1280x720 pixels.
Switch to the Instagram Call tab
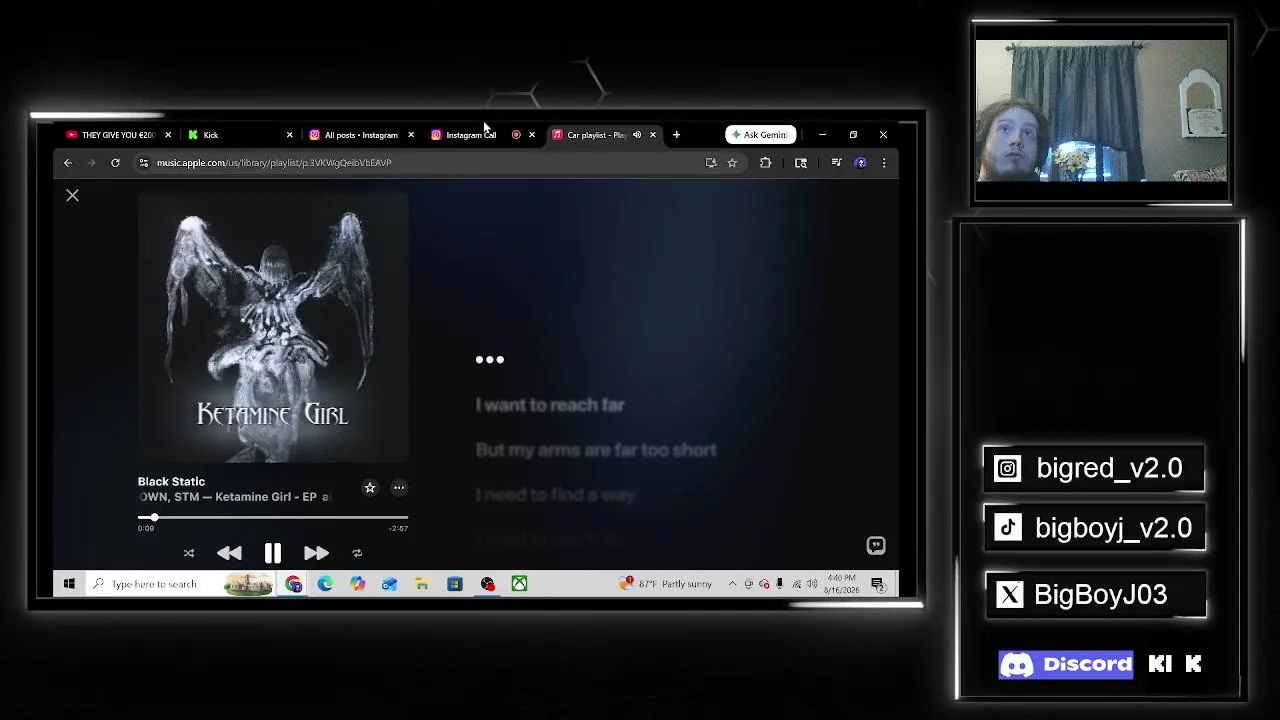coord(470,135)
